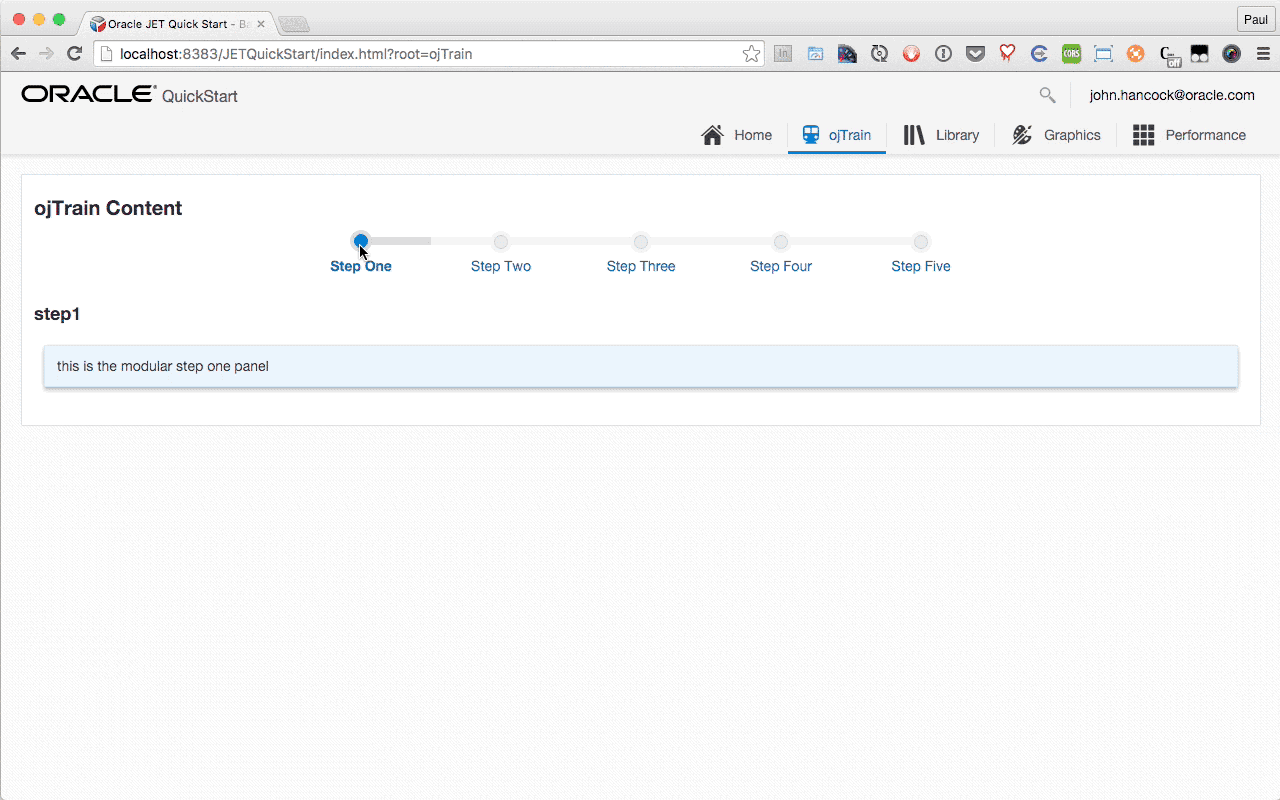Image resolution: width=1280 pixels, height=800 pixels.
Task: Open john.hancock@oracle.com user menu
Action: point(1172,95)
